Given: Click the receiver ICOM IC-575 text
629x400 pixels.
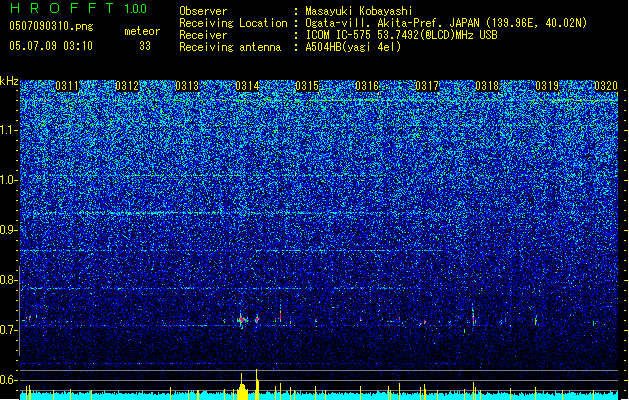Looking at the screenshot, I should [x=401, y=35].
